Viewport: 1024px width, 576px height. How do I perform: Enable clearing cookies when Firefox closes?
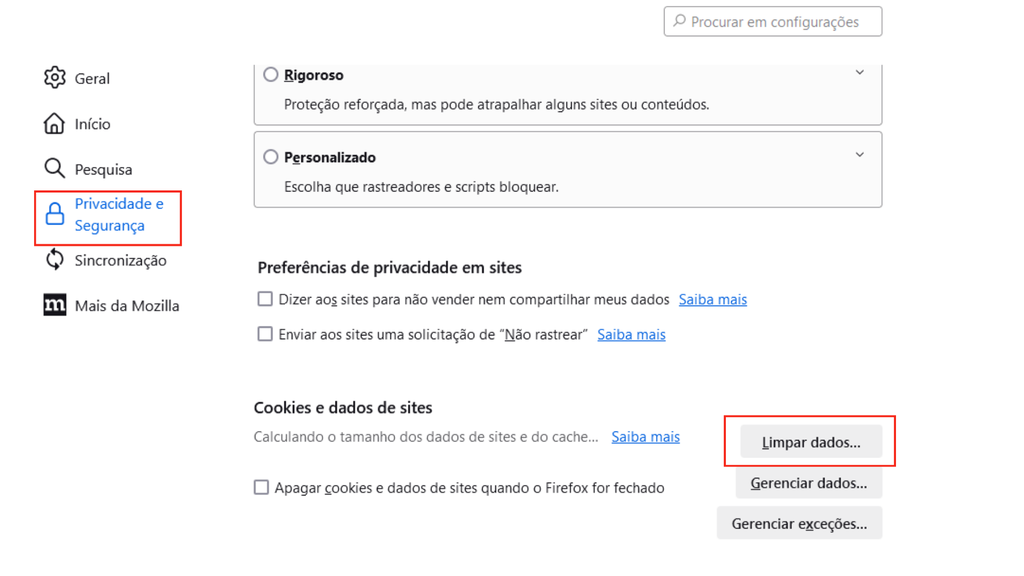[x=261, y=487]
